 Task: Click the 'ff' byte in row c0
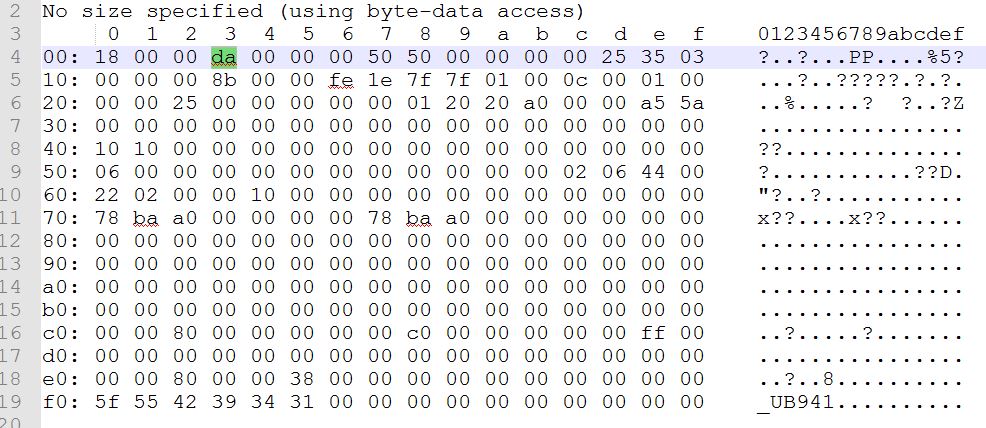[x=653, y=333]
